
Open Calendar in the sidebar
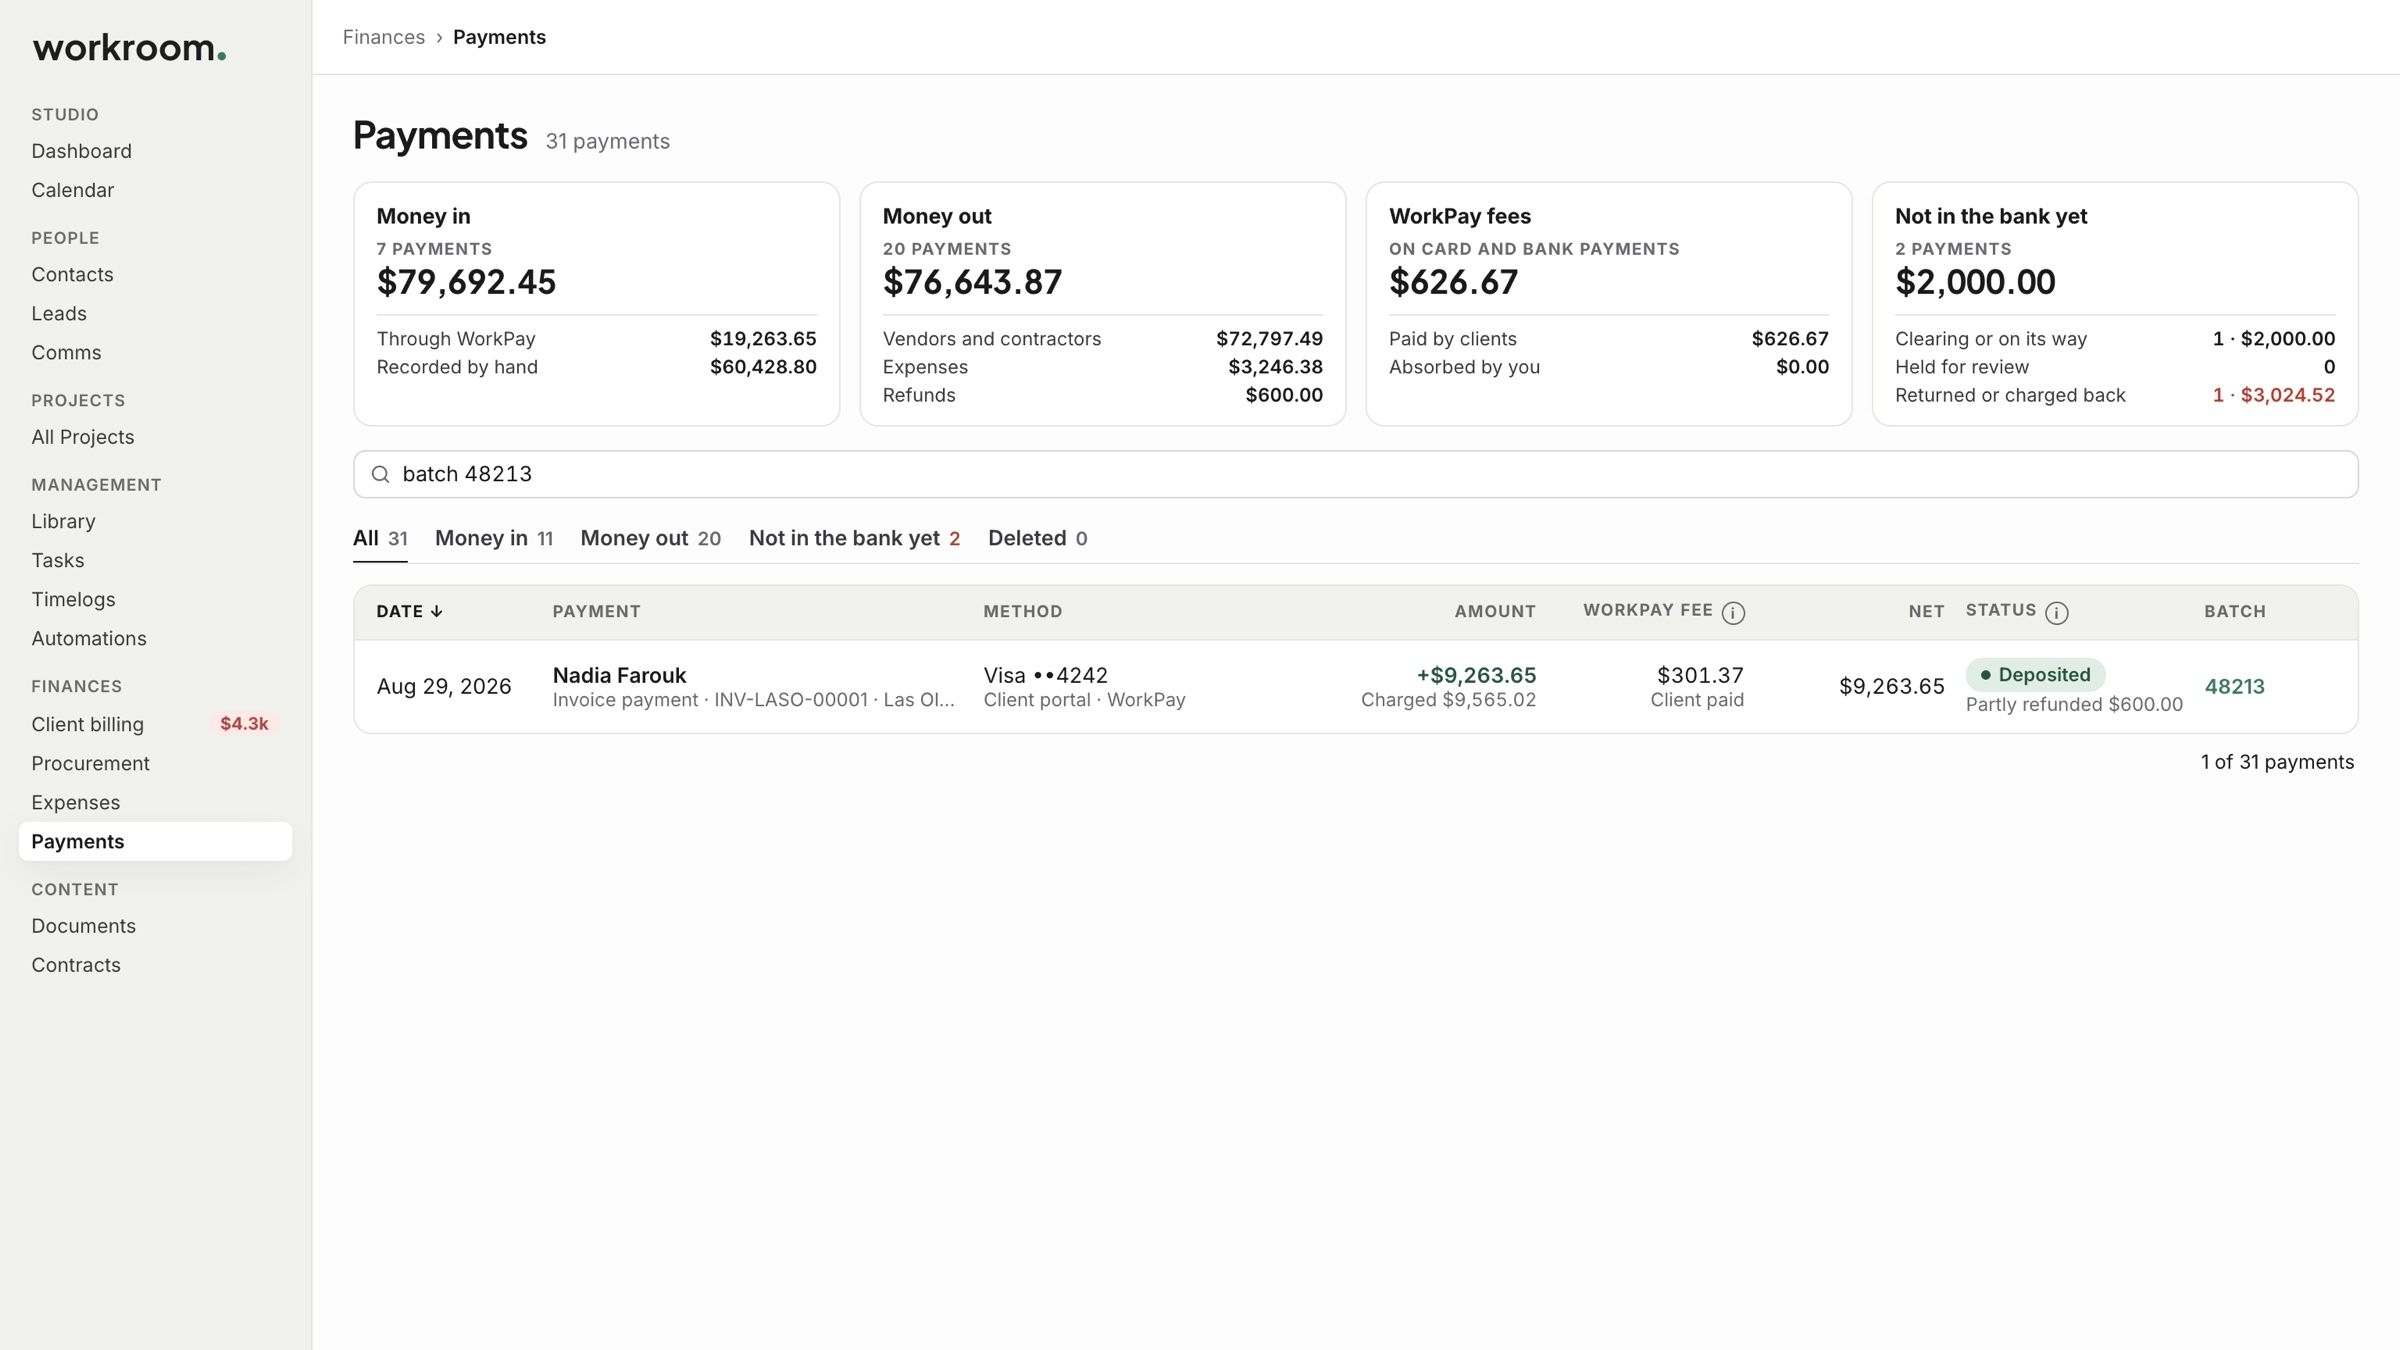(72, 190)
